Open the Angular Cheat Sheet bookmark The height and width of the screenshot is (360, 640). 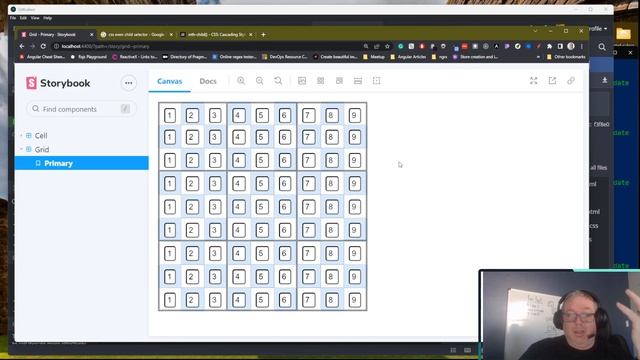point(42,57)
